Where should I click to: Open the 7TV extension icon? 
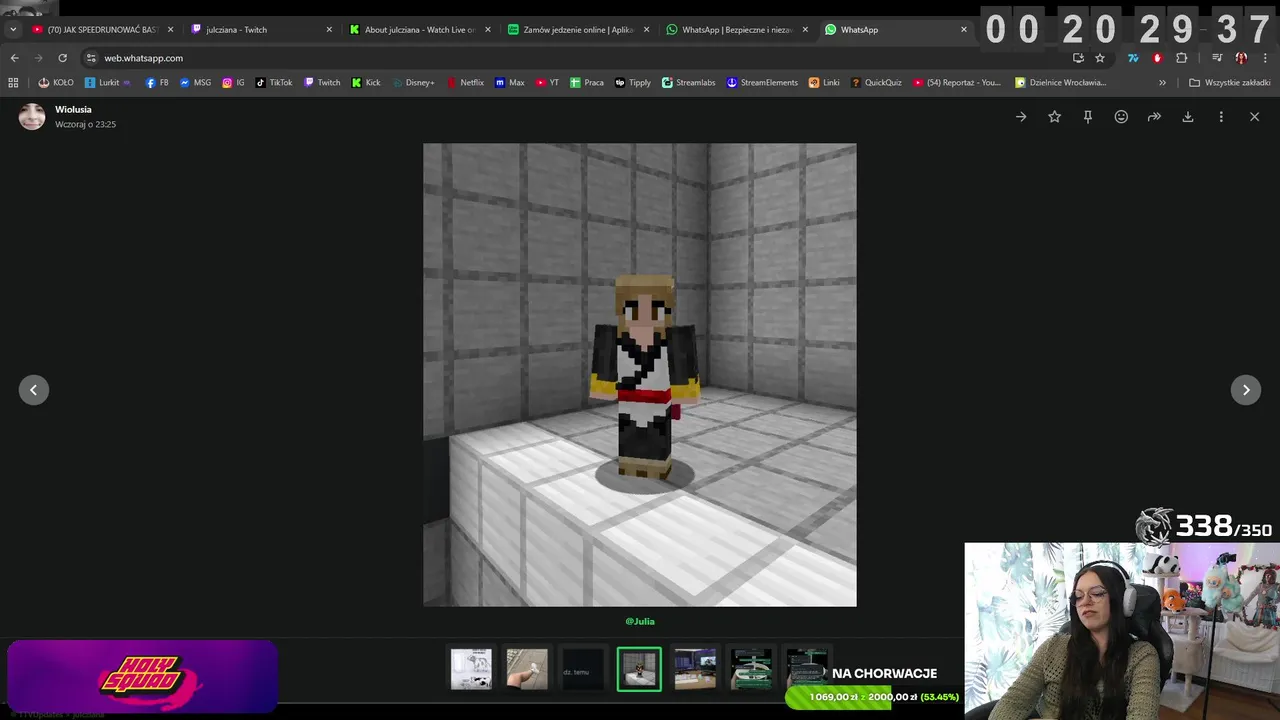click(1133, 58)
